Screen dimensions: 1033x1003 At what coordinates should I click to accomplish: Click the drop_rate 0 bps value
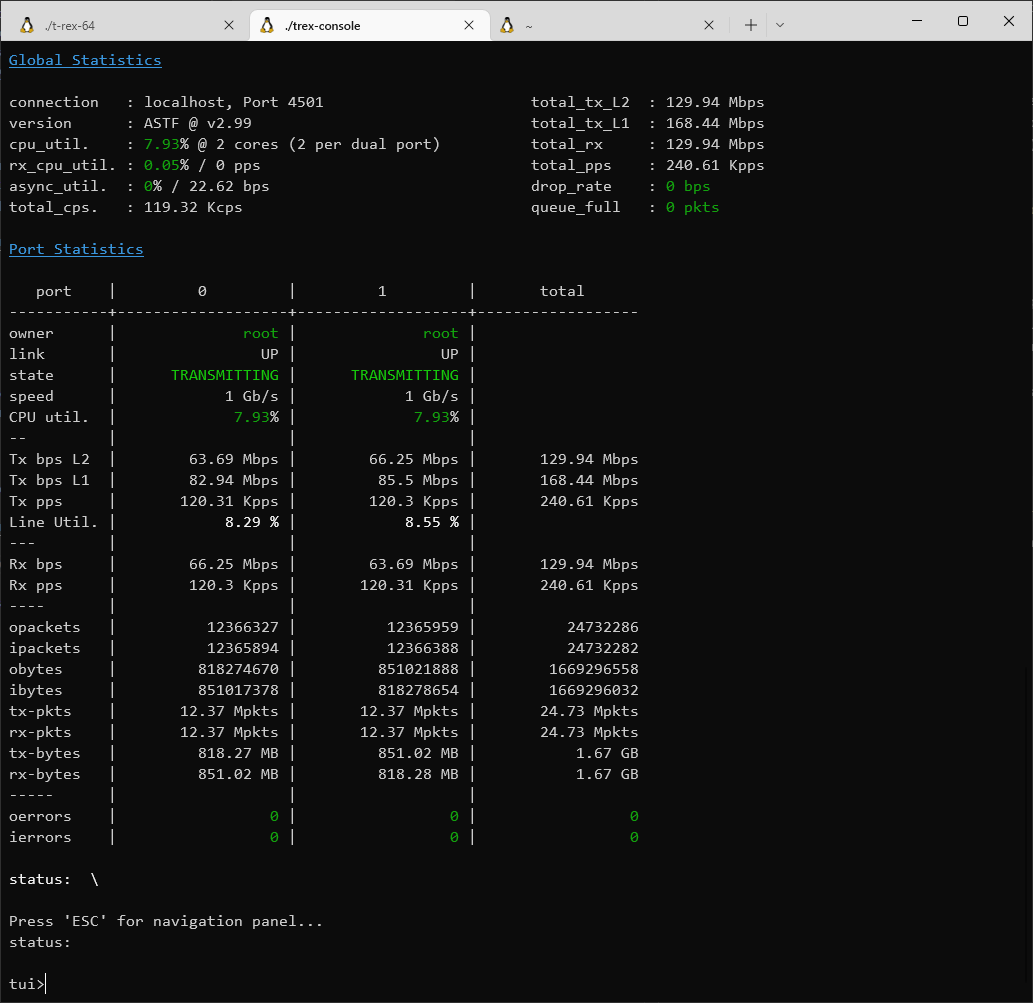click(x=688, y=186)
